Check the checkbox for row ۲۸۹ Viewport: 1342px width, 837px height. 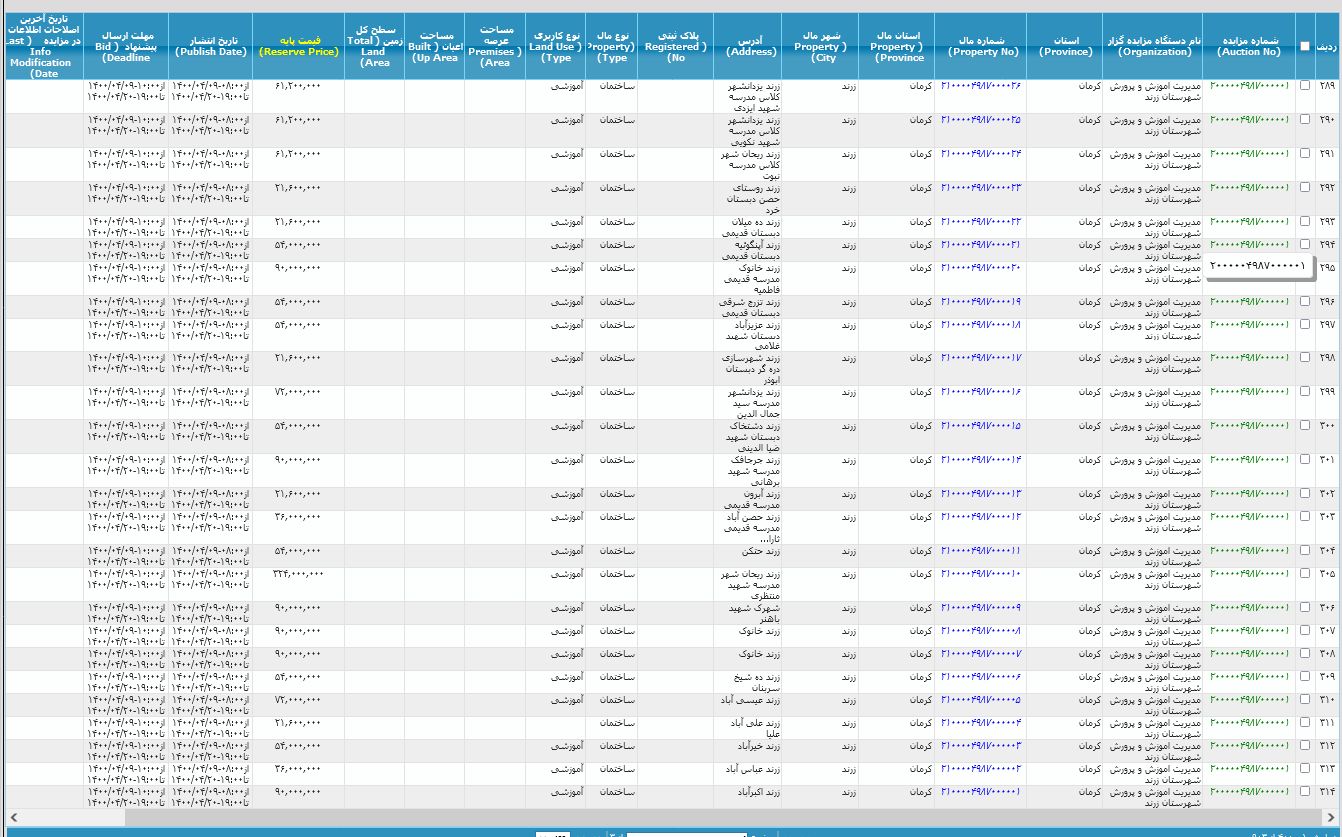click(1305, 86)
